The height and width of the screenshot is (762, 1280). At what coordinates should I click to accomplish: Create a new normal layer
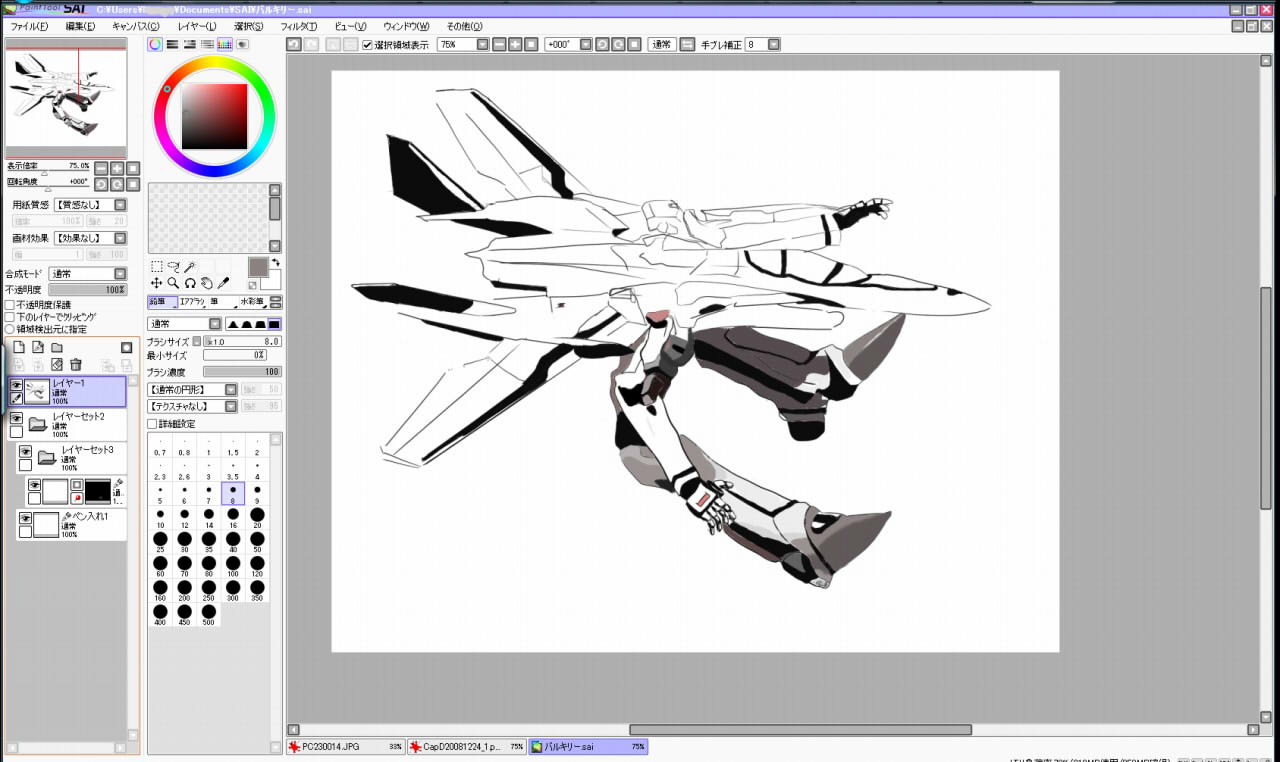click(x=18, y=348)
